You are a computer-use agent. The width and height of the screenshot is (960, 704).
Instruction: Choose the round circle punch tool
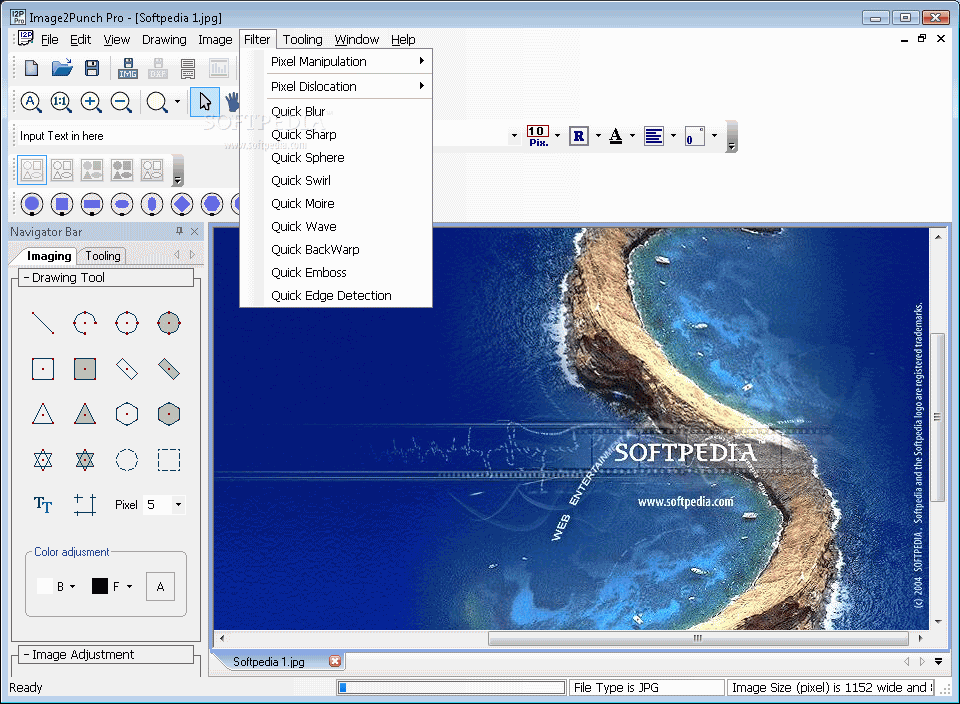32,204
